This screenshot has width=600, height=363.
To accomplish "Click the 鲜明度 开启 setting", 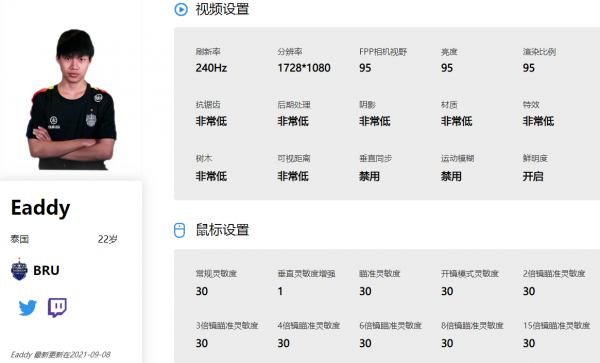I will point(533,176).
